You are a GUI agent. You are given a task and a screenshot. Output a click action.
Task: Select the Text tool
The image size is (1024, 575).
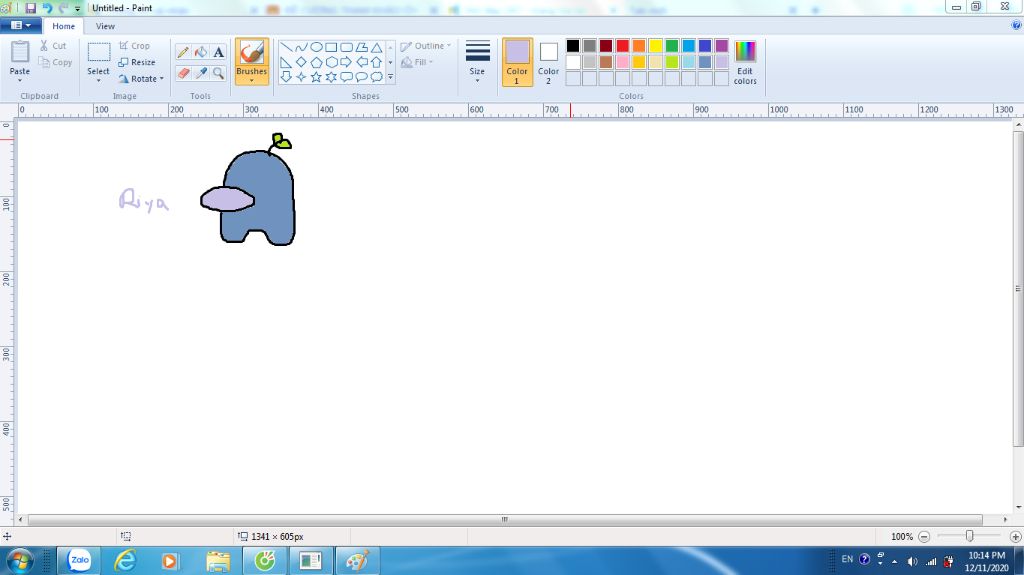(219, 52)
